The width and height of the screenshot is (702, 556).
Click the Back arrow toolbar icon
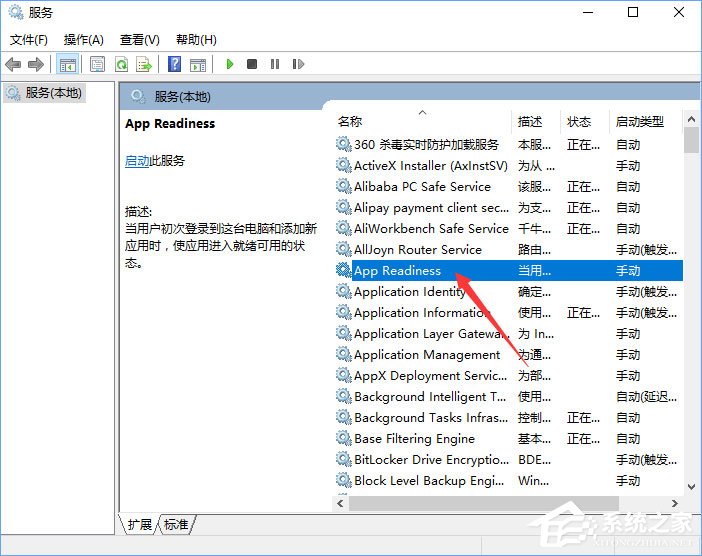point(13,64)
